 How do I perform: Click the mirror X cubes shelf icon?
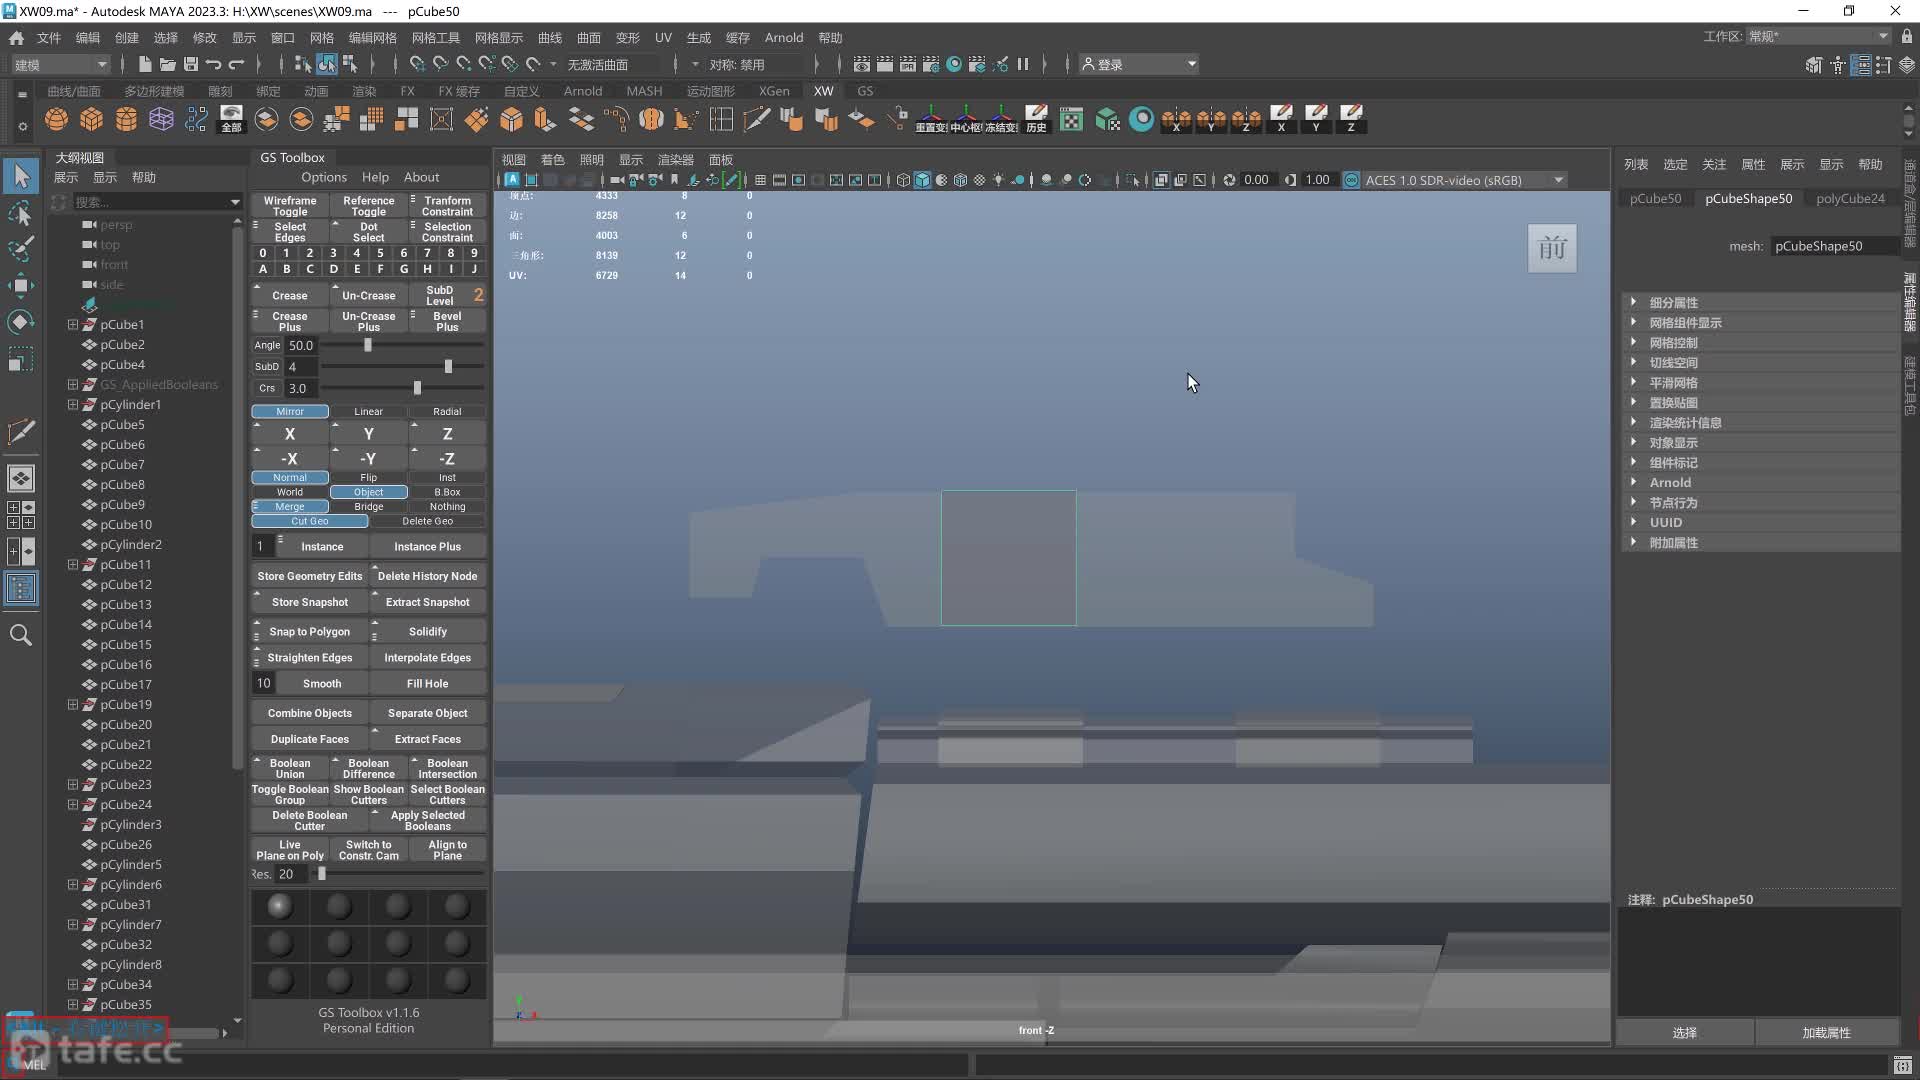(x=1176, y=119)
